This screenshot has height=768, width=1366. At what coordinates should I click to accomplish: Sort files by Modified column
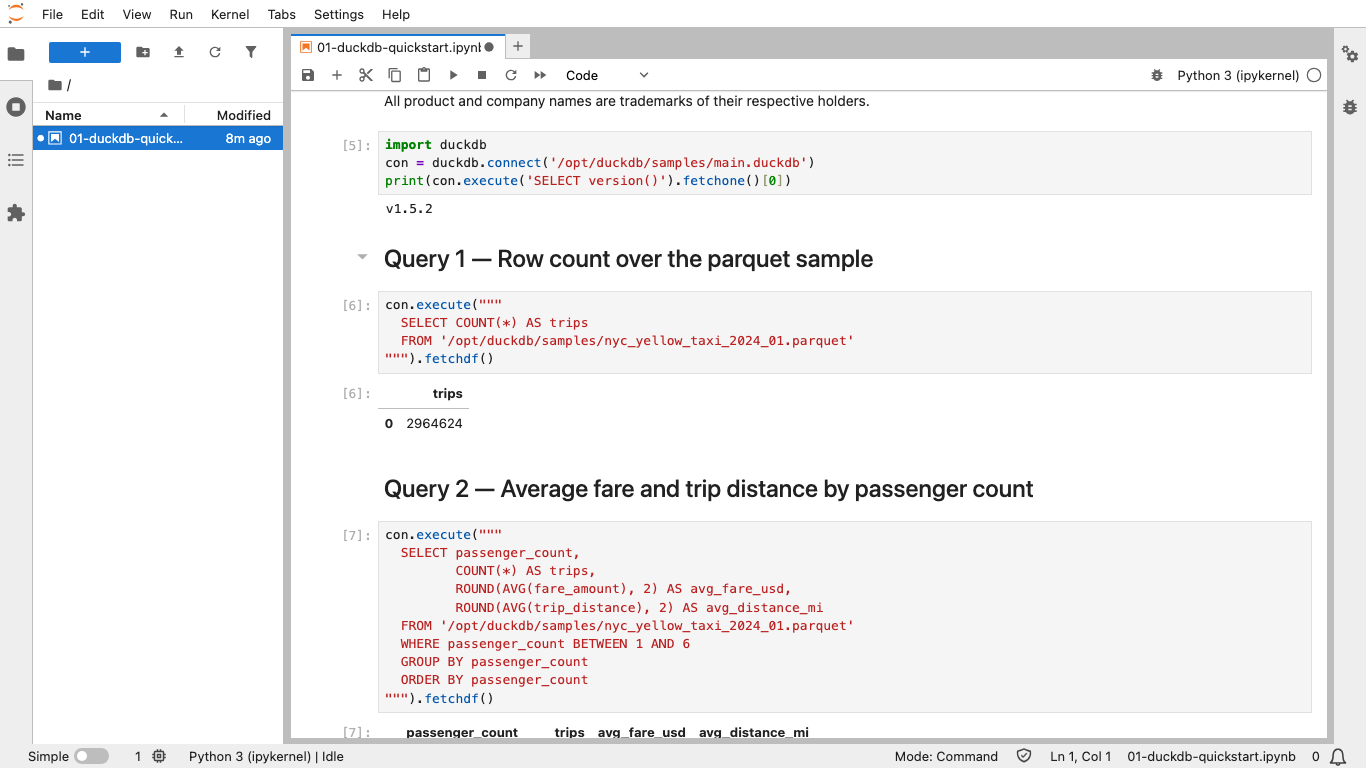pos(234,115)
